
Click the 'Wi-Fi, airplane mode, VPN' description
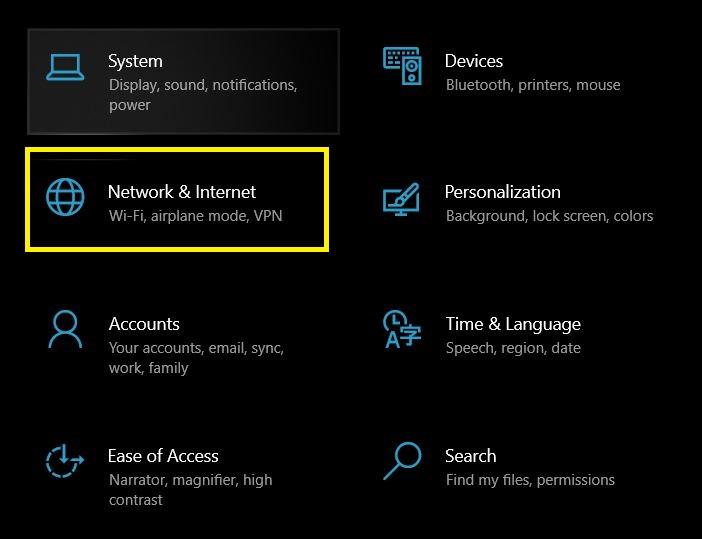pyautogui.click(x=196, y=216)
